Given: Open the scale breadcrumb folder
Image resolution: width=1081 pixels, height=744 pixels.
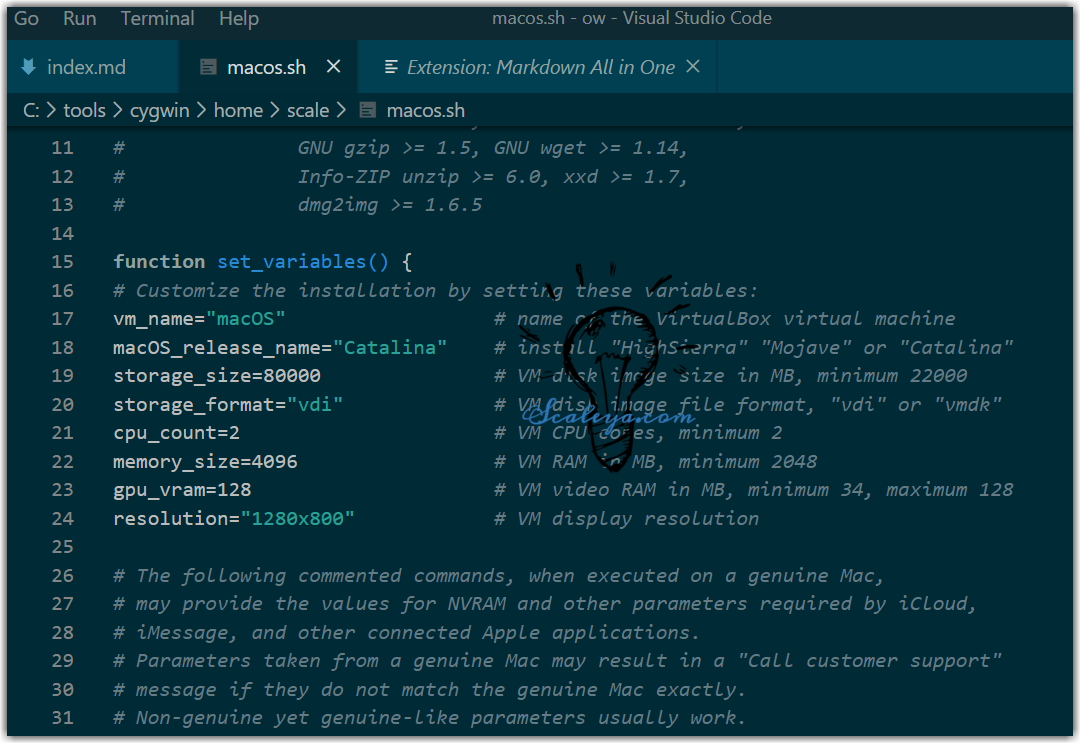Looking at the screenshot, I should pyautogui.click(x=308, y=110).
